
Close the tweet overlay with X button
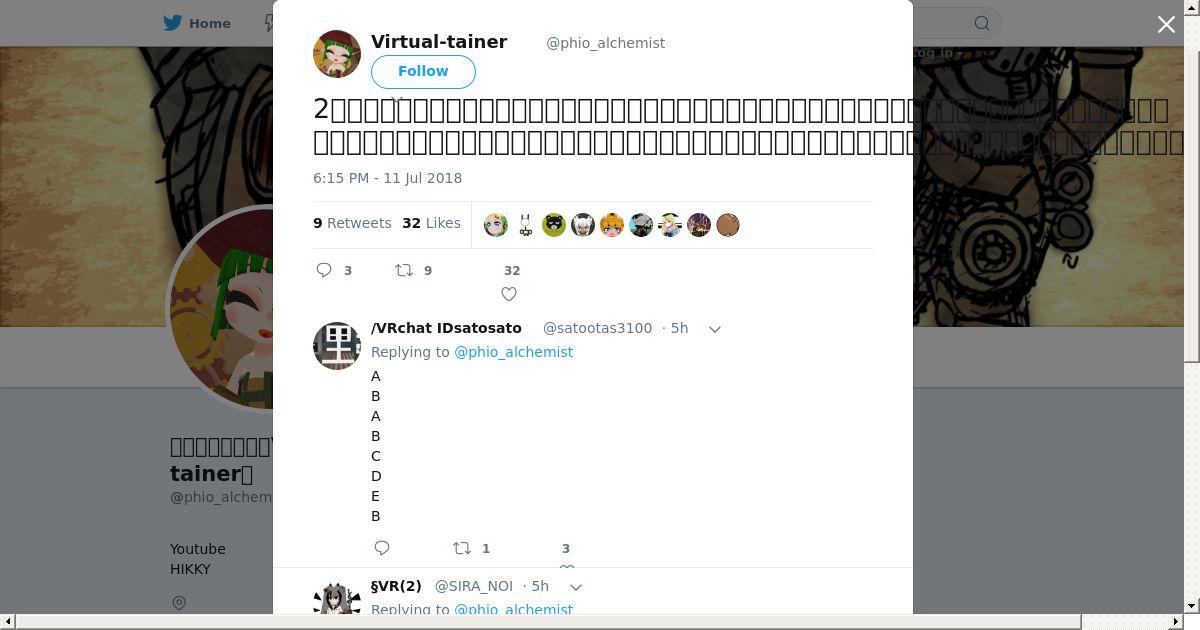(1166, 24)
